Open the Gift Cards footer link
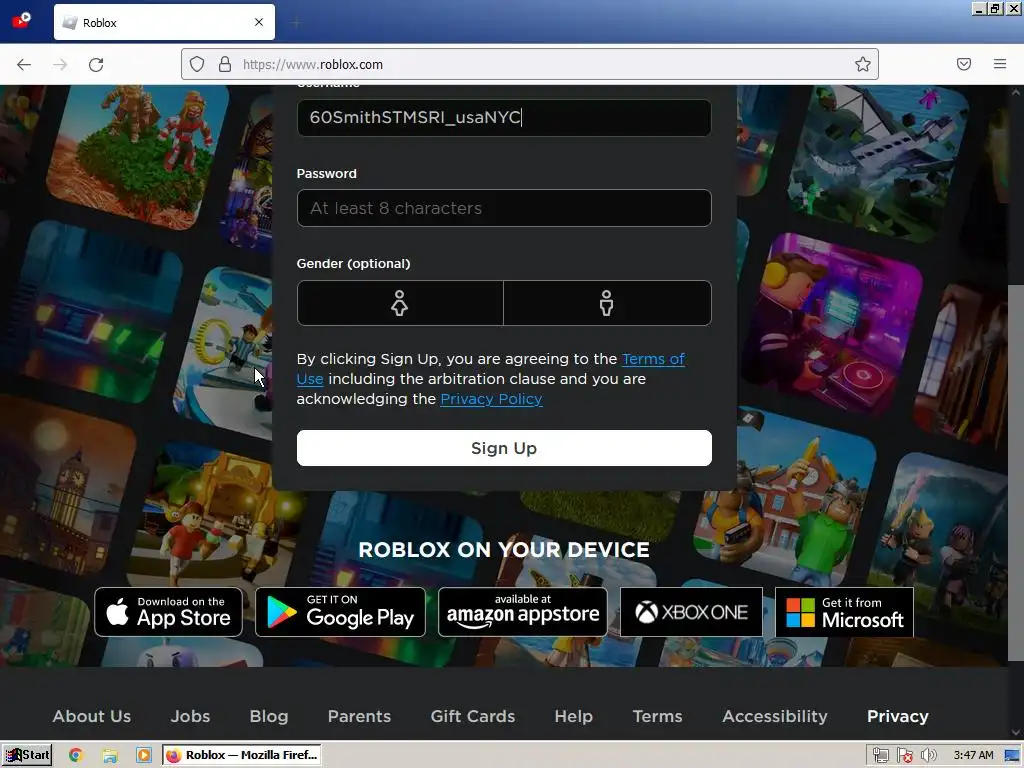The width and height of the screenshot is (1024, 768). coord(473,716)
